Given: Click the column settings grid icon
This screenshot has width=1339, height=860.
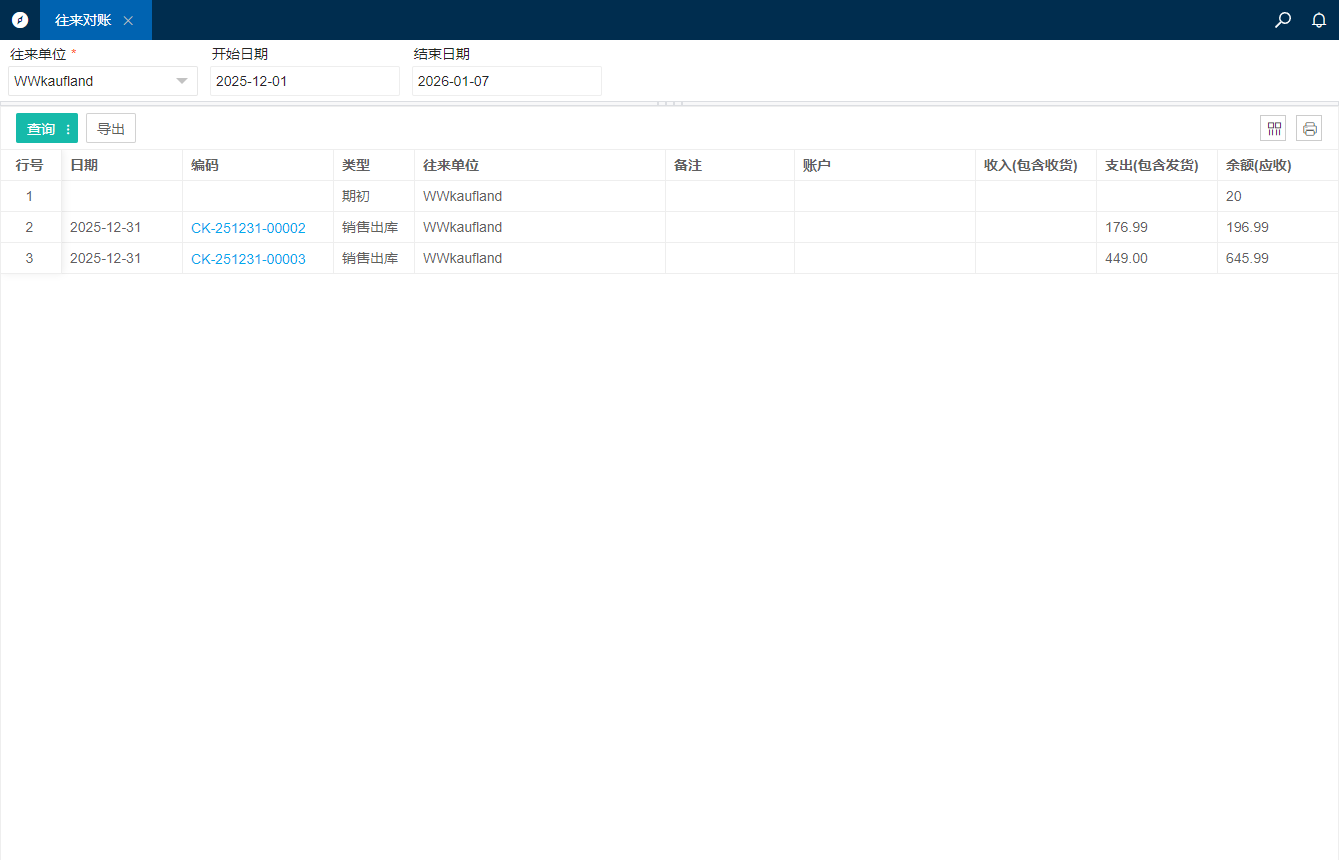Looking at the screenshot, I should 1273,128.
